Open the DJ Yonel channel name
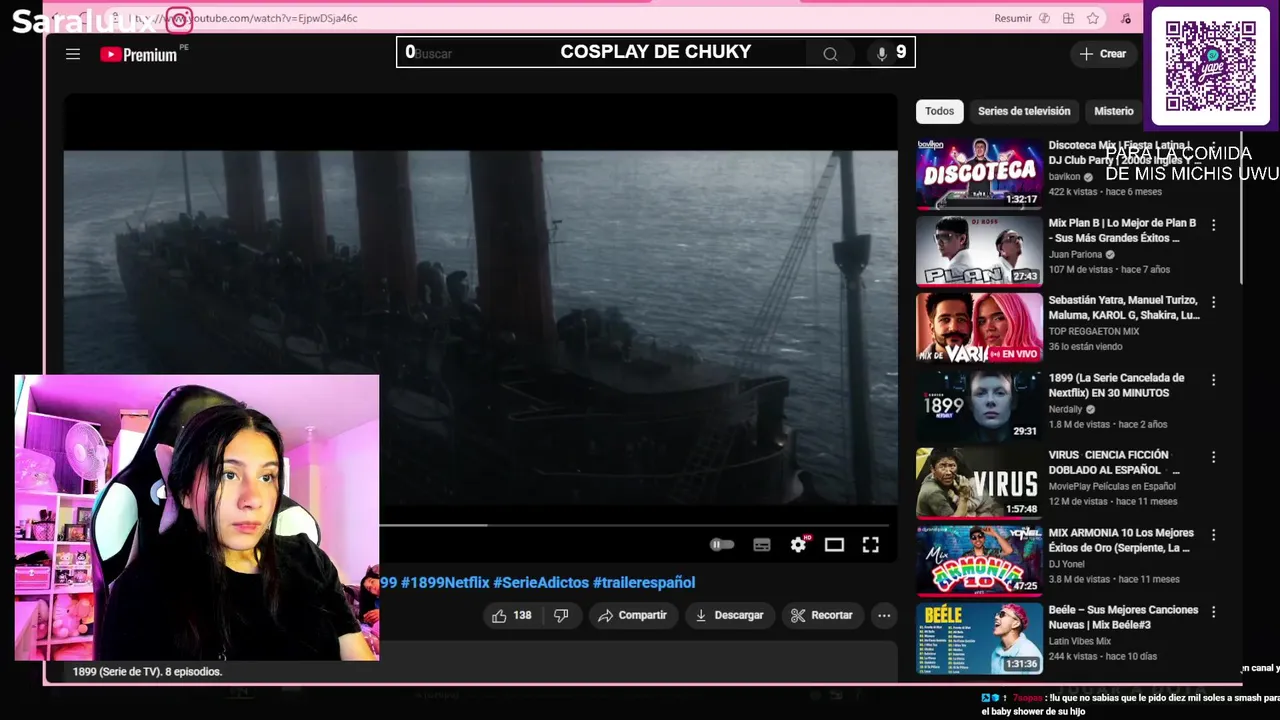 click(x=1066, y=564)
